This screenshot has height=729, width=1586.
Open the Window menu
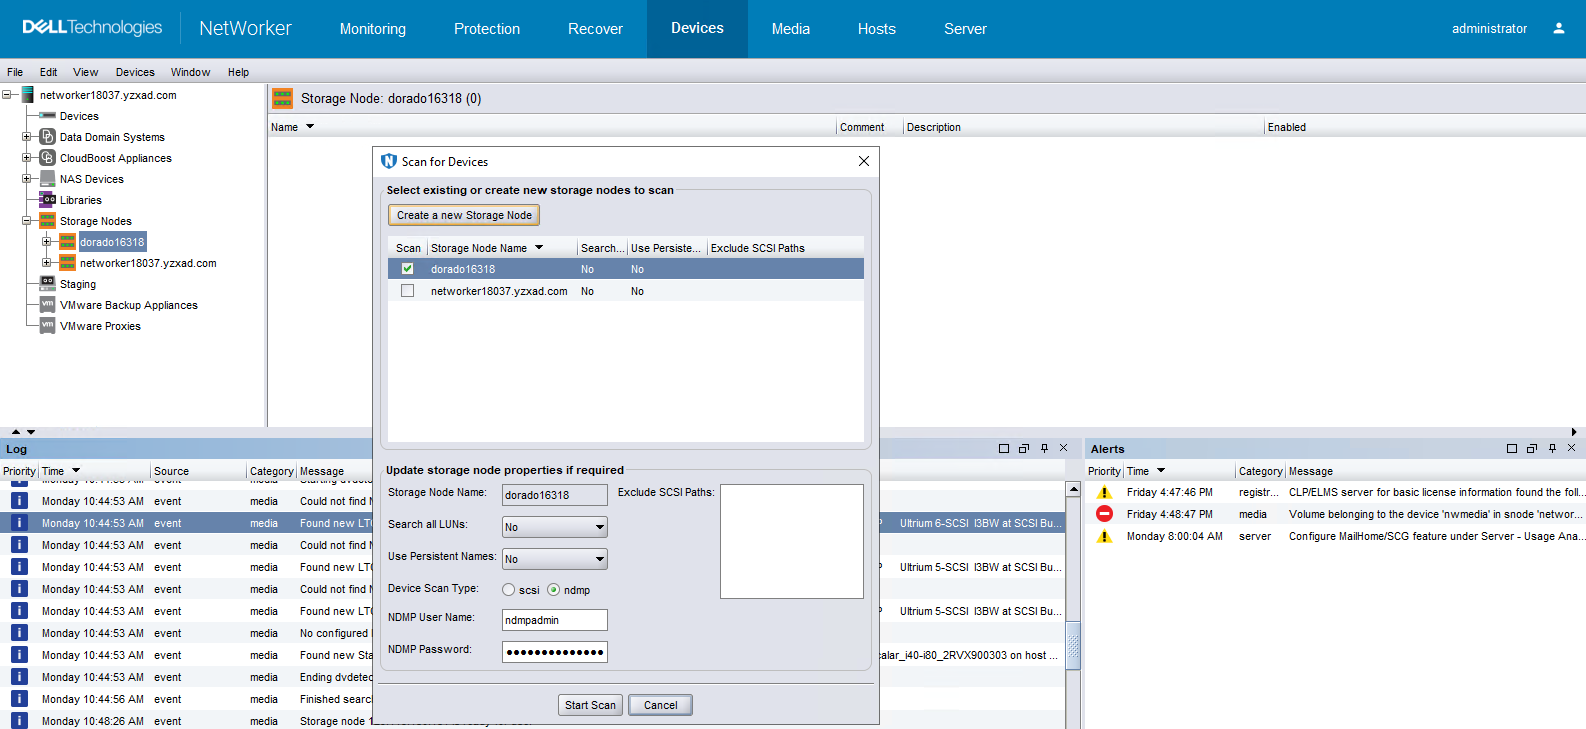pyautogui.click(x=190, y=72)
